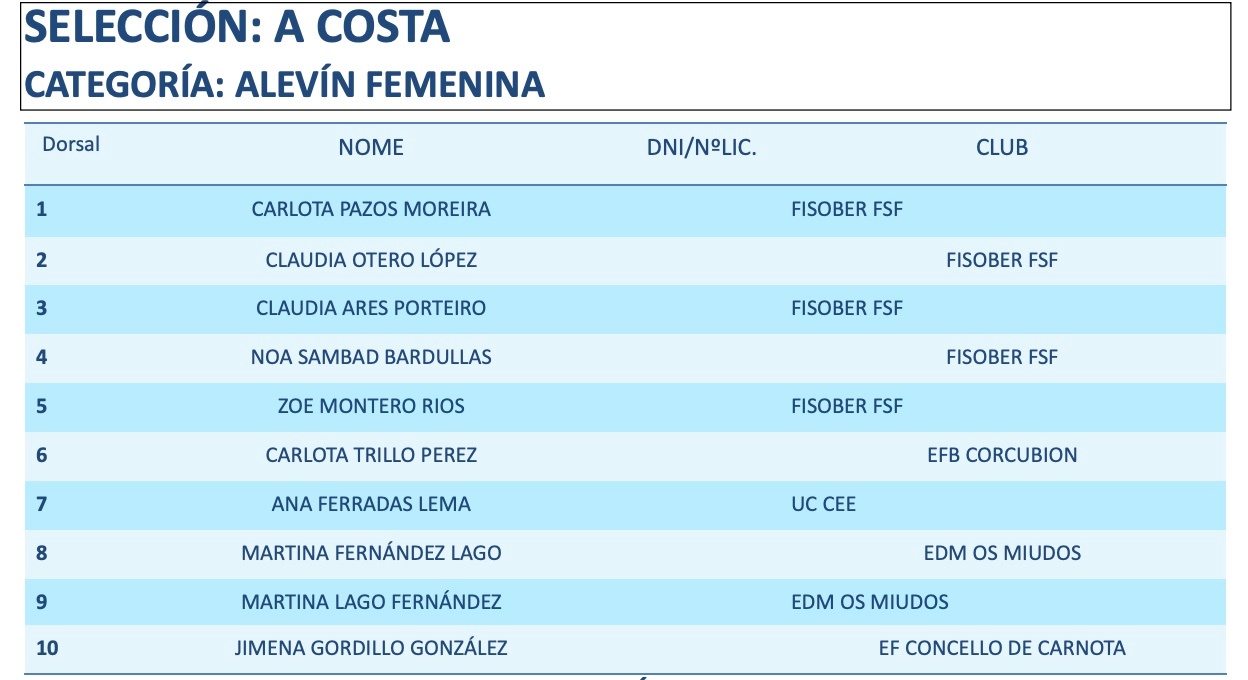
Task: Click player name CLAUDIA OTERO LÓPEZ
Action: point(371,260)
